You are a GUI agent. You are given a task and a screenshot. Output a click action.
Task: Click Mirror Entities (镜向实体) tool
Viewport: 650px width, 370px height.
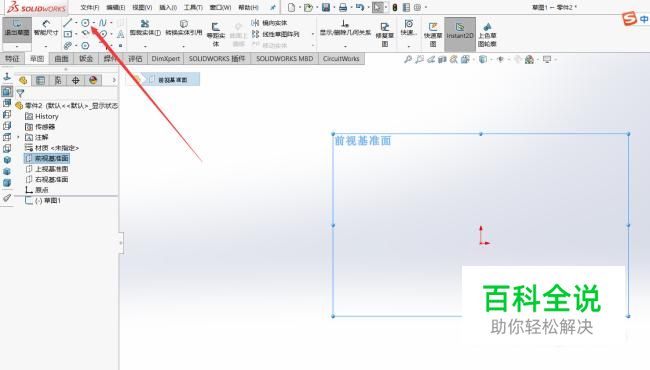tap(269, 23)
